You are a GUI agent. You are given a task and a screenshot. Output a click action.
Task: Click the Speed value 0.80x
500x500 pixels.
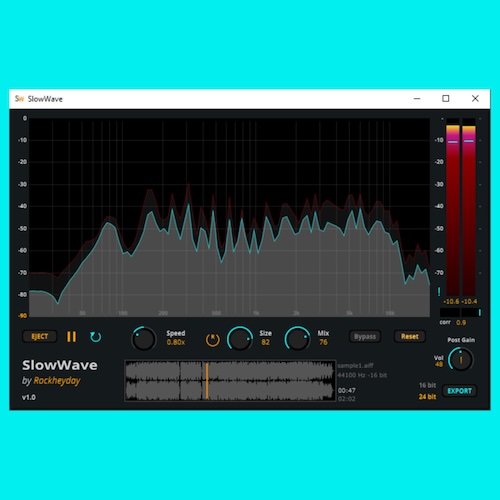click(176, 342)
